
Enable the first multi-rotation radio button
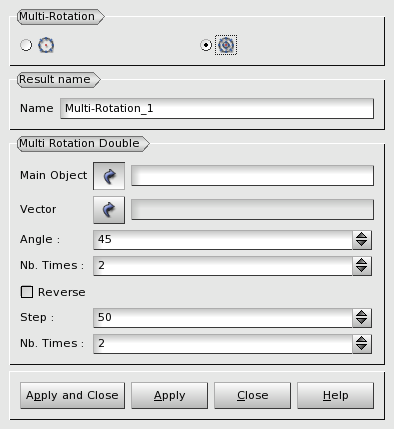coord(26,45)
